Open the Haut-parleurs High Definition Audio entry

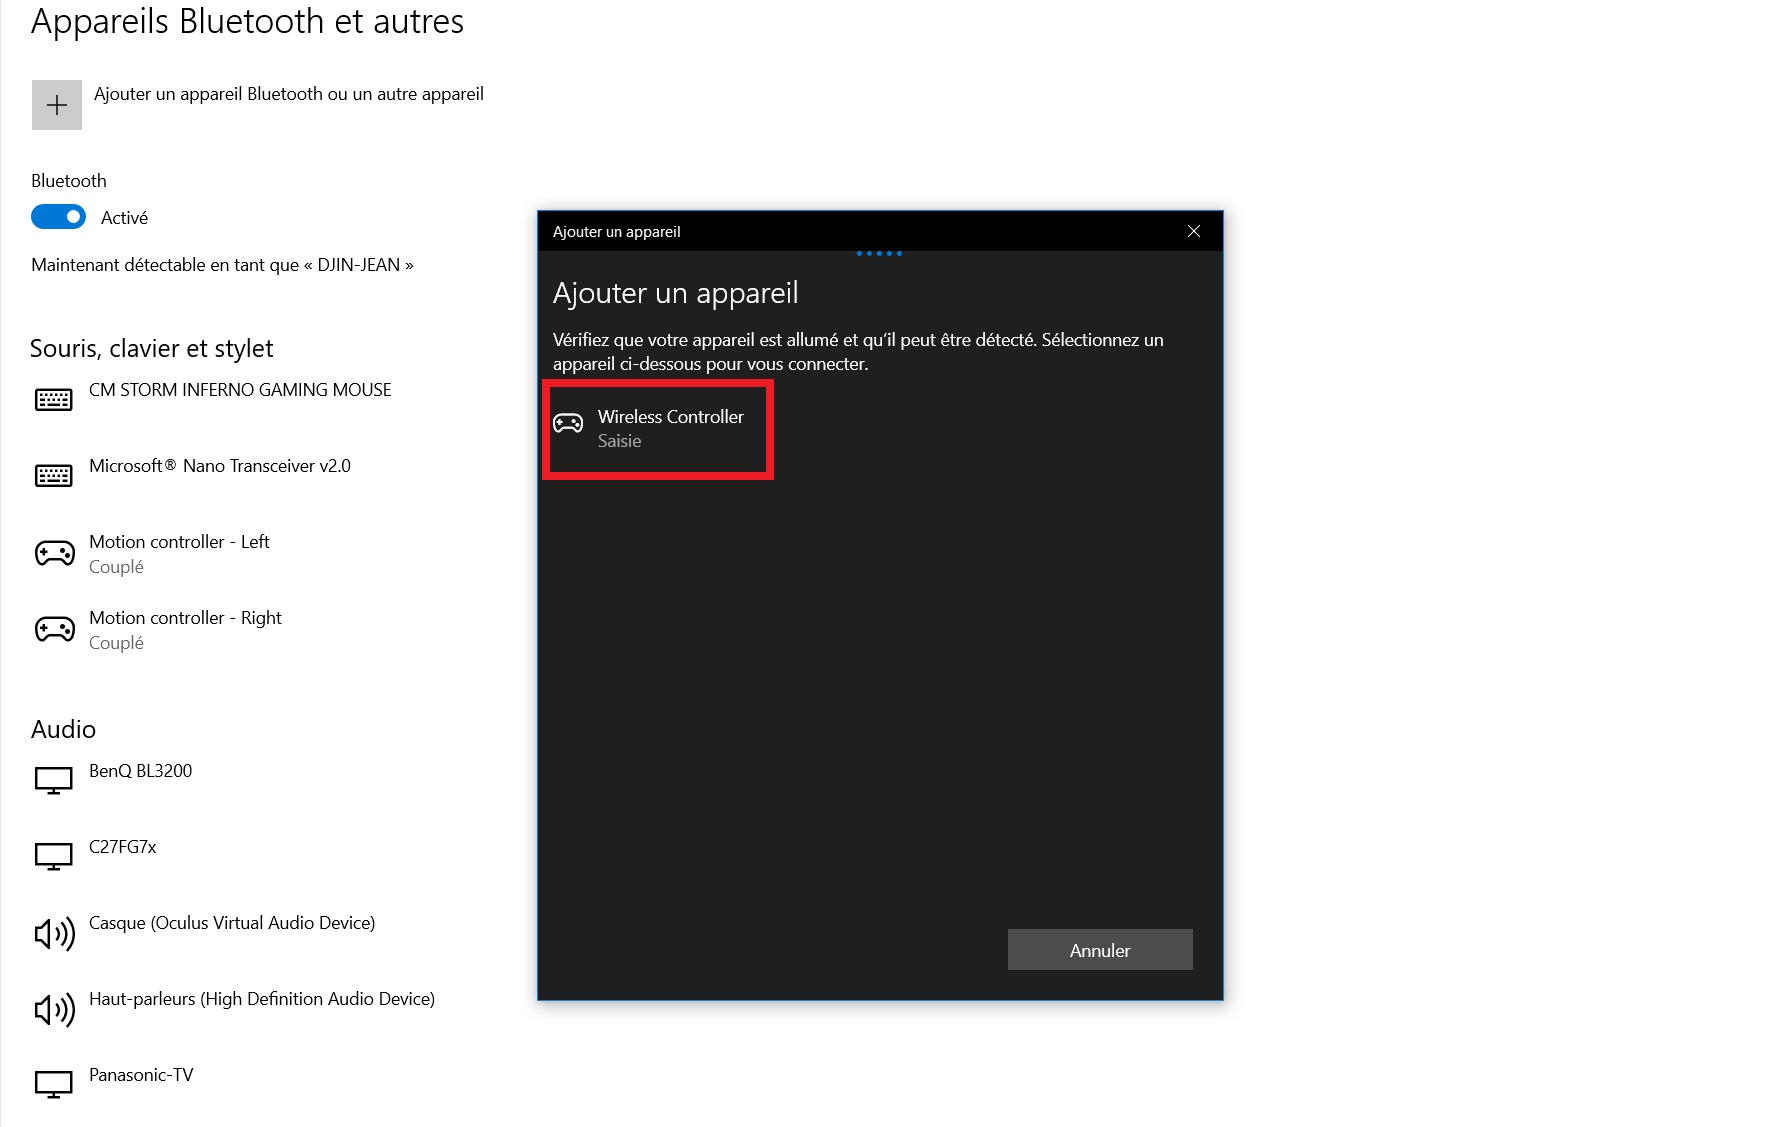pos(261,999)
